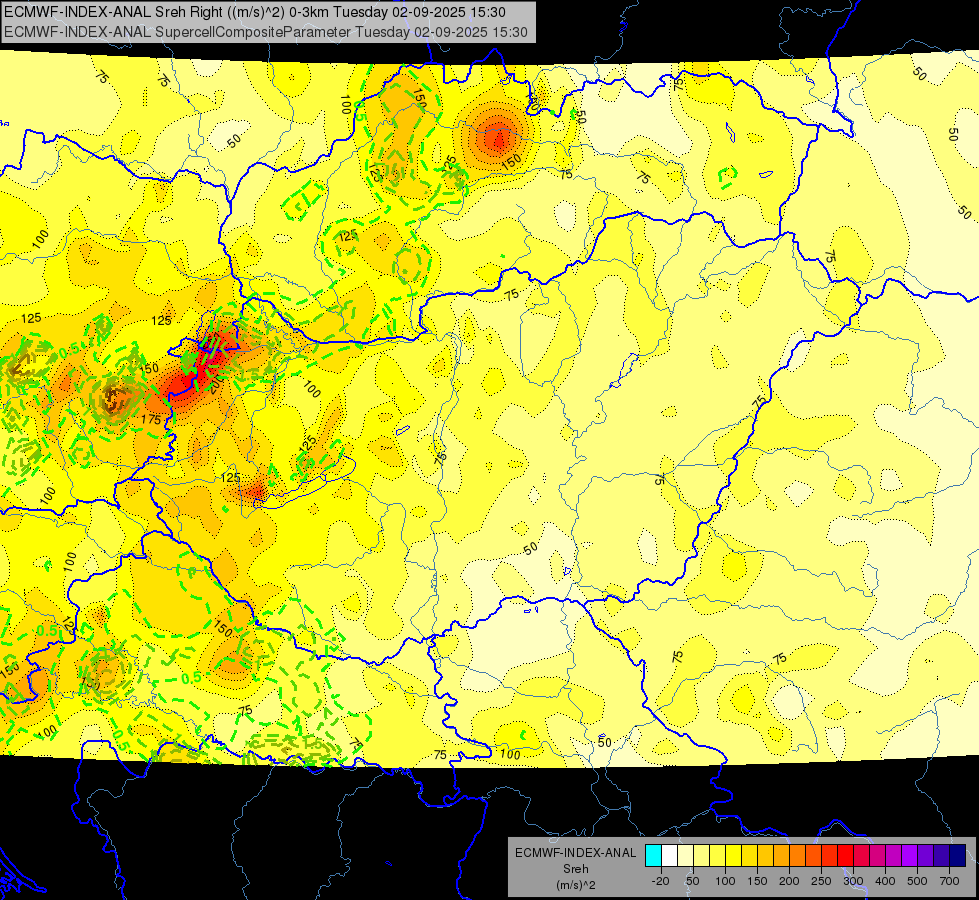Screen dimensions: 979x900
Task: Select the white legend color swatch
Action: (669, 856)
